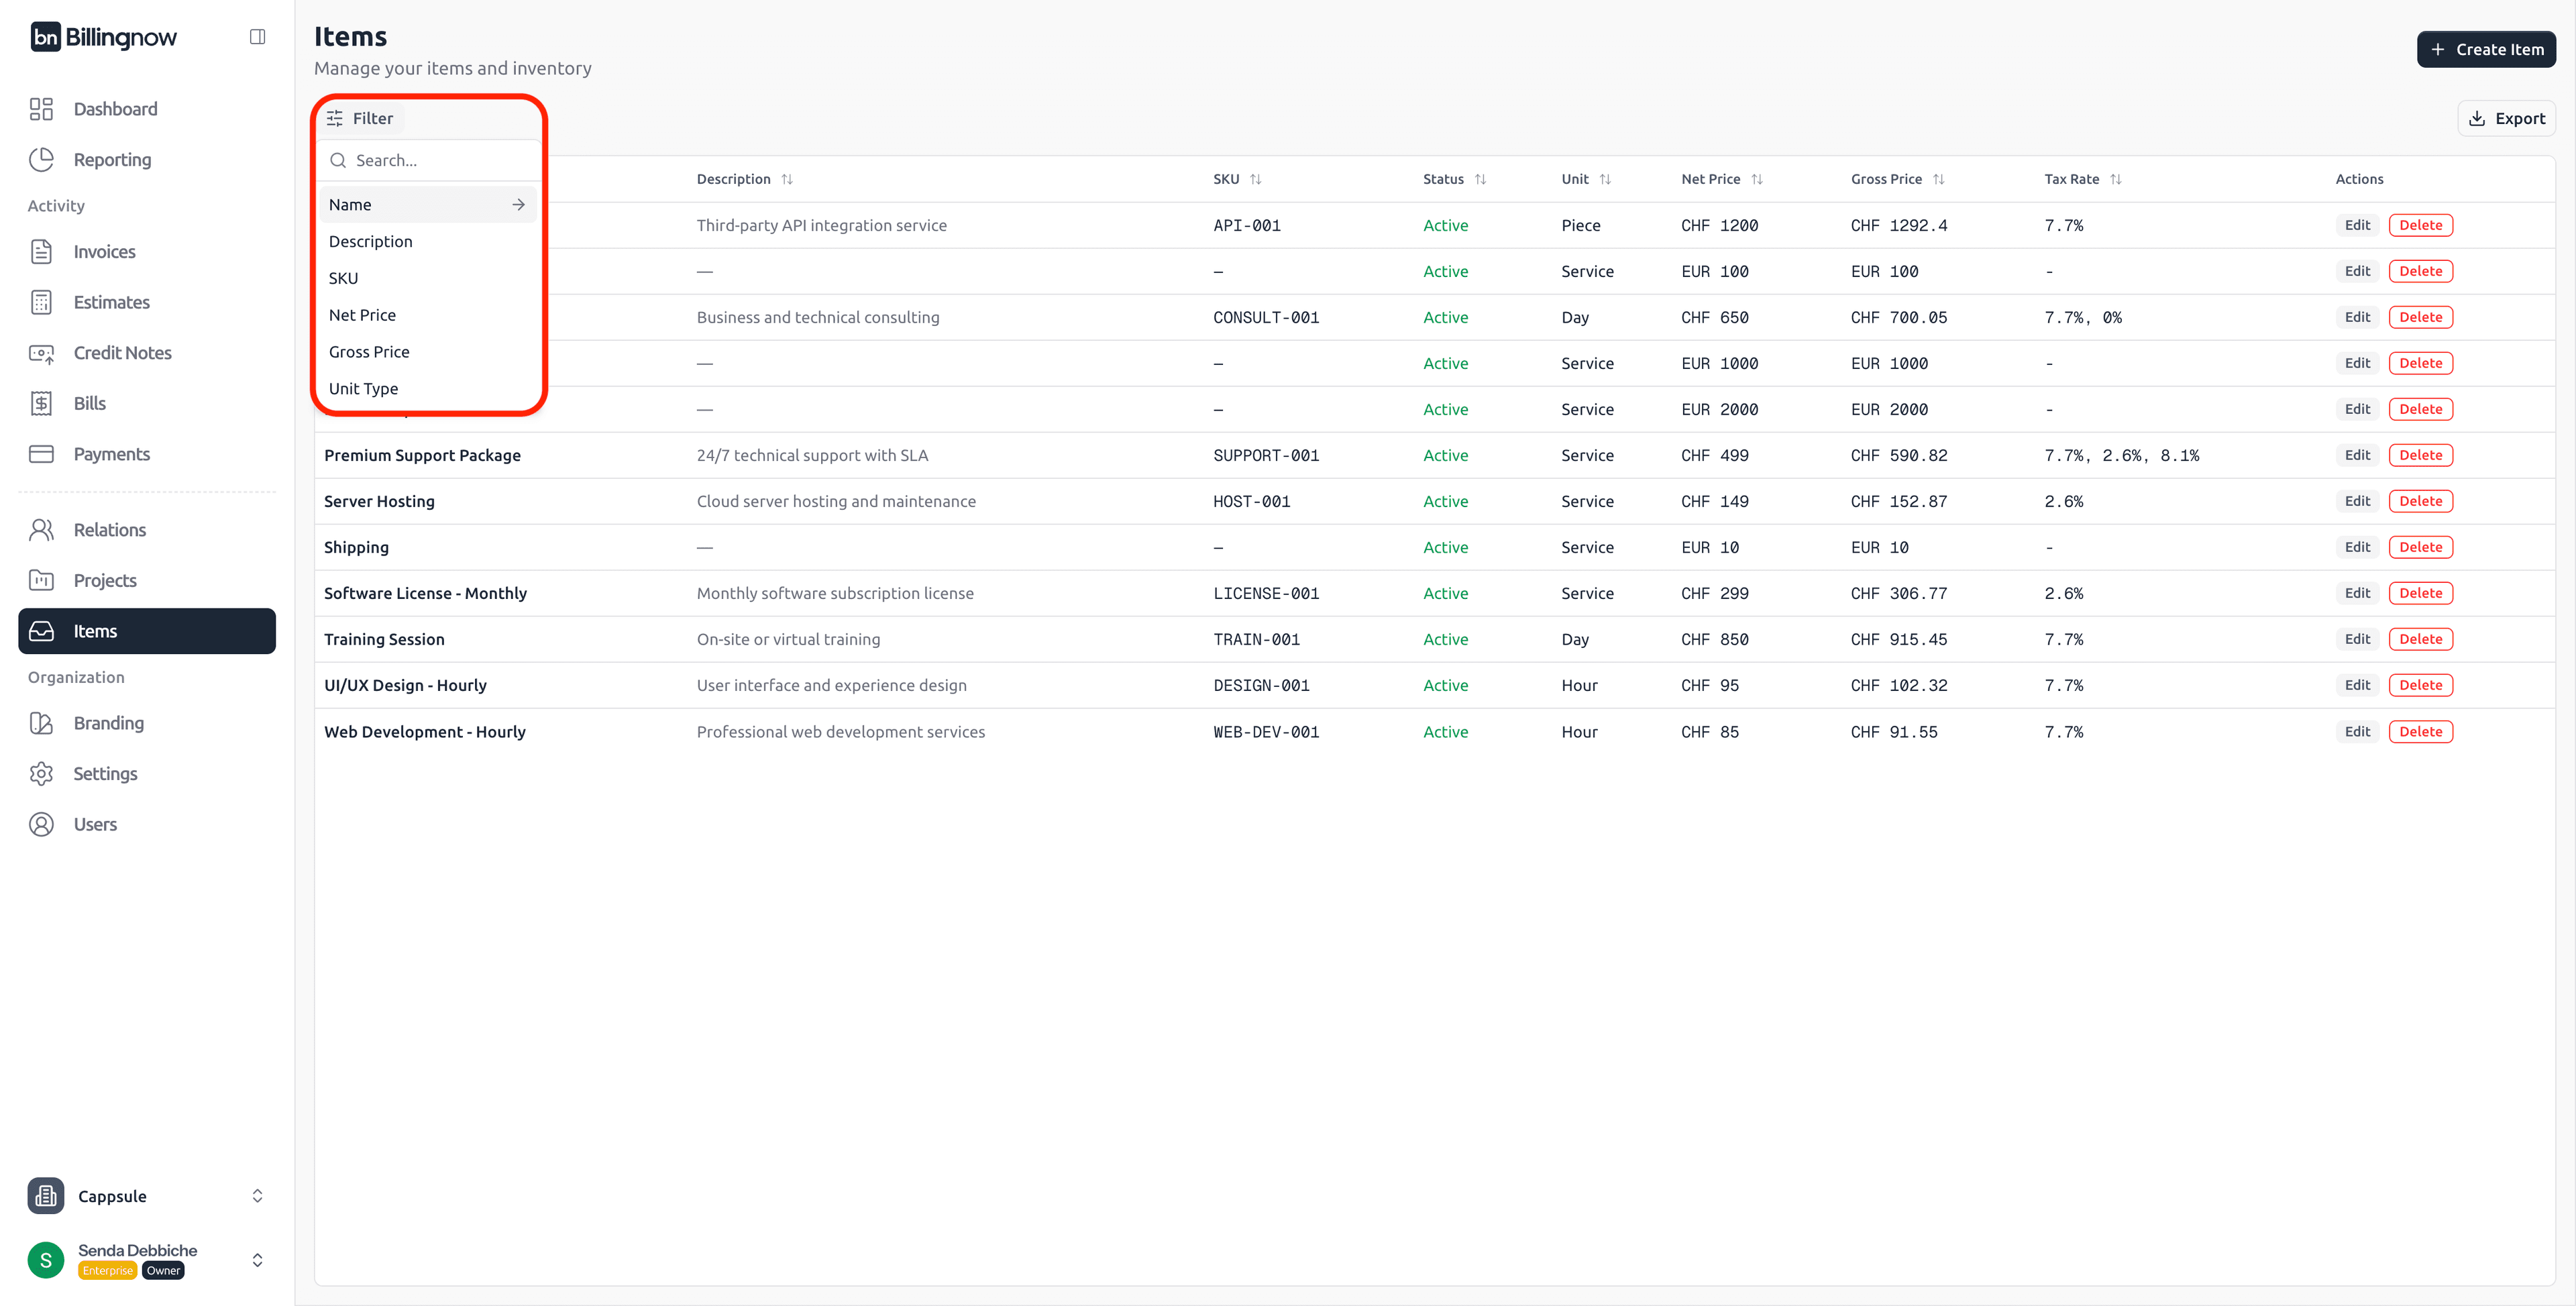Choose the Unit Type filter option
Viewport: 2576px width, 1306px height.
[363, 389]
